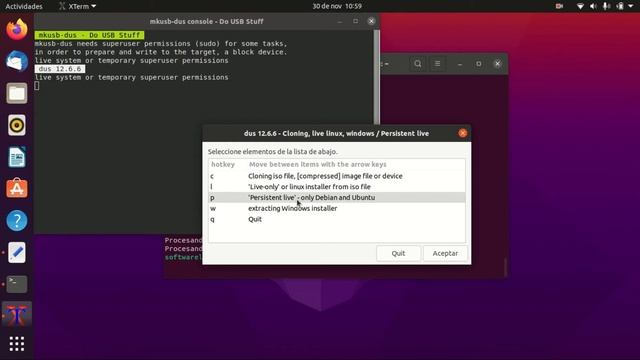Click the Quit button in the dialog
This screenshot has height=360, width=640.
[398, 253]
